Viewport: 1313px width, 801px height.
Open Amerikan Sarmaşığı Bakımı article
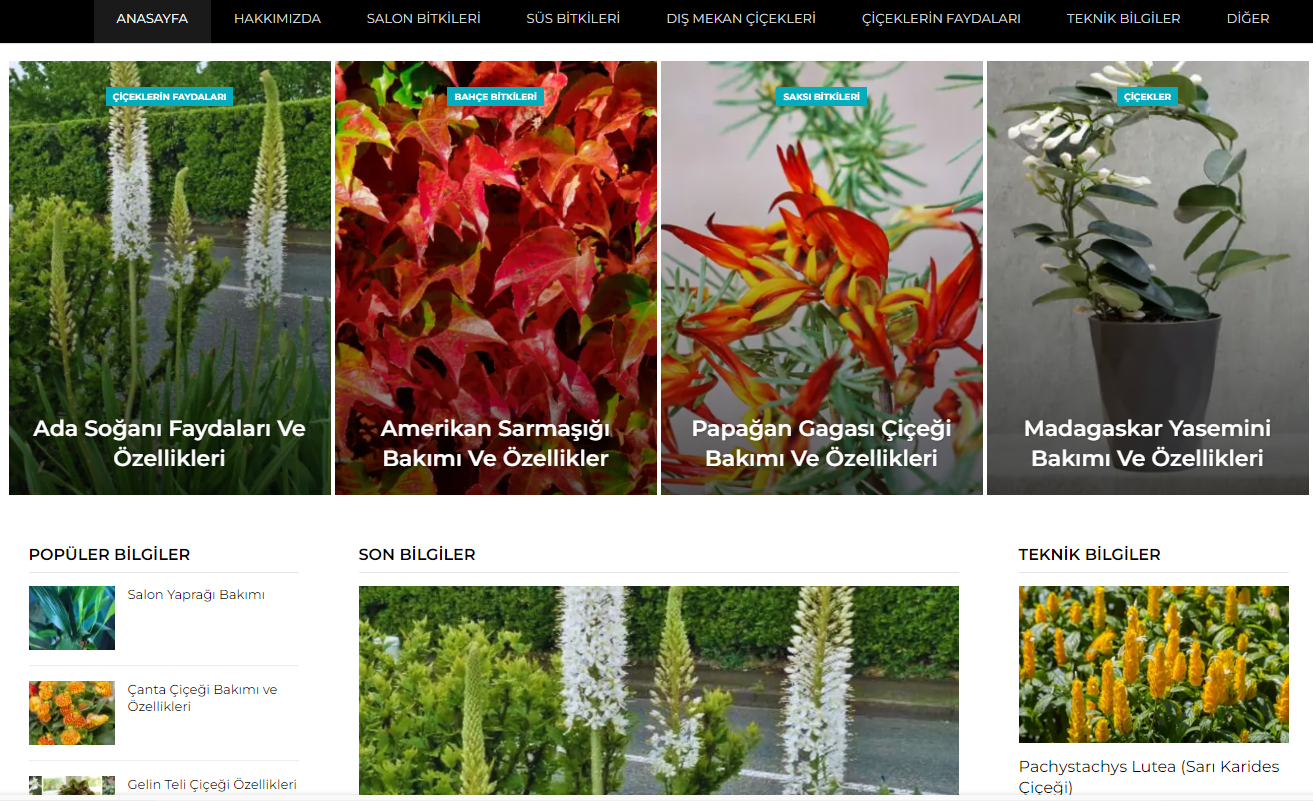coord(496,443)
